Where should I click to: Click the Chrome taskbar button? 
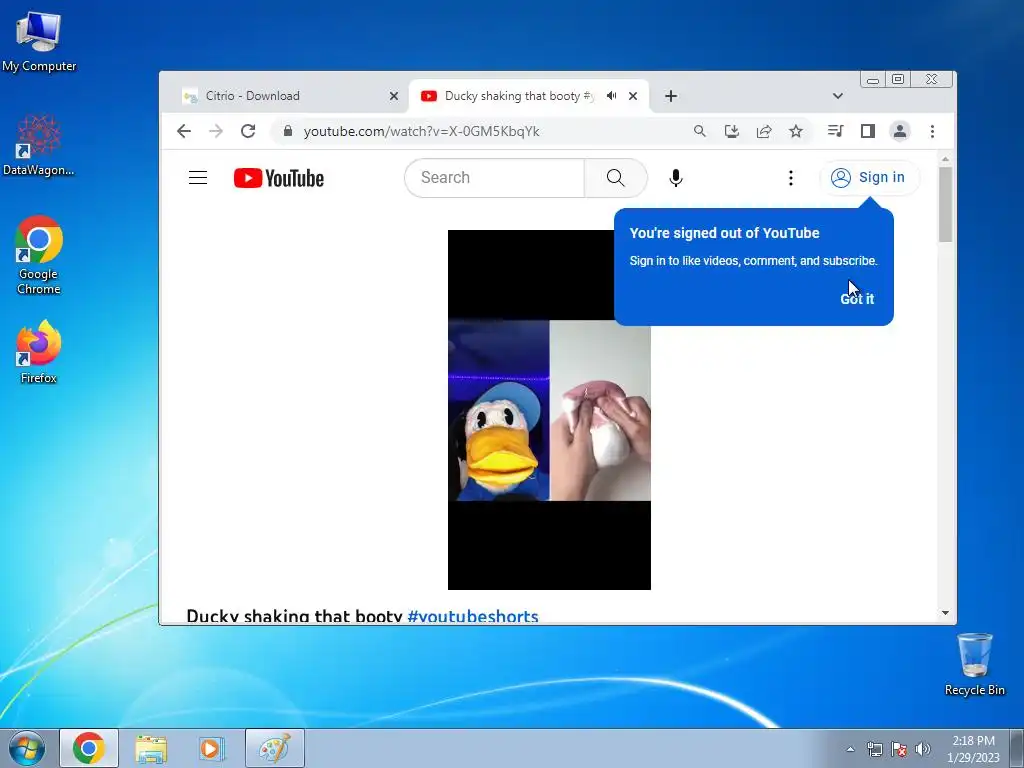(89, 748)
